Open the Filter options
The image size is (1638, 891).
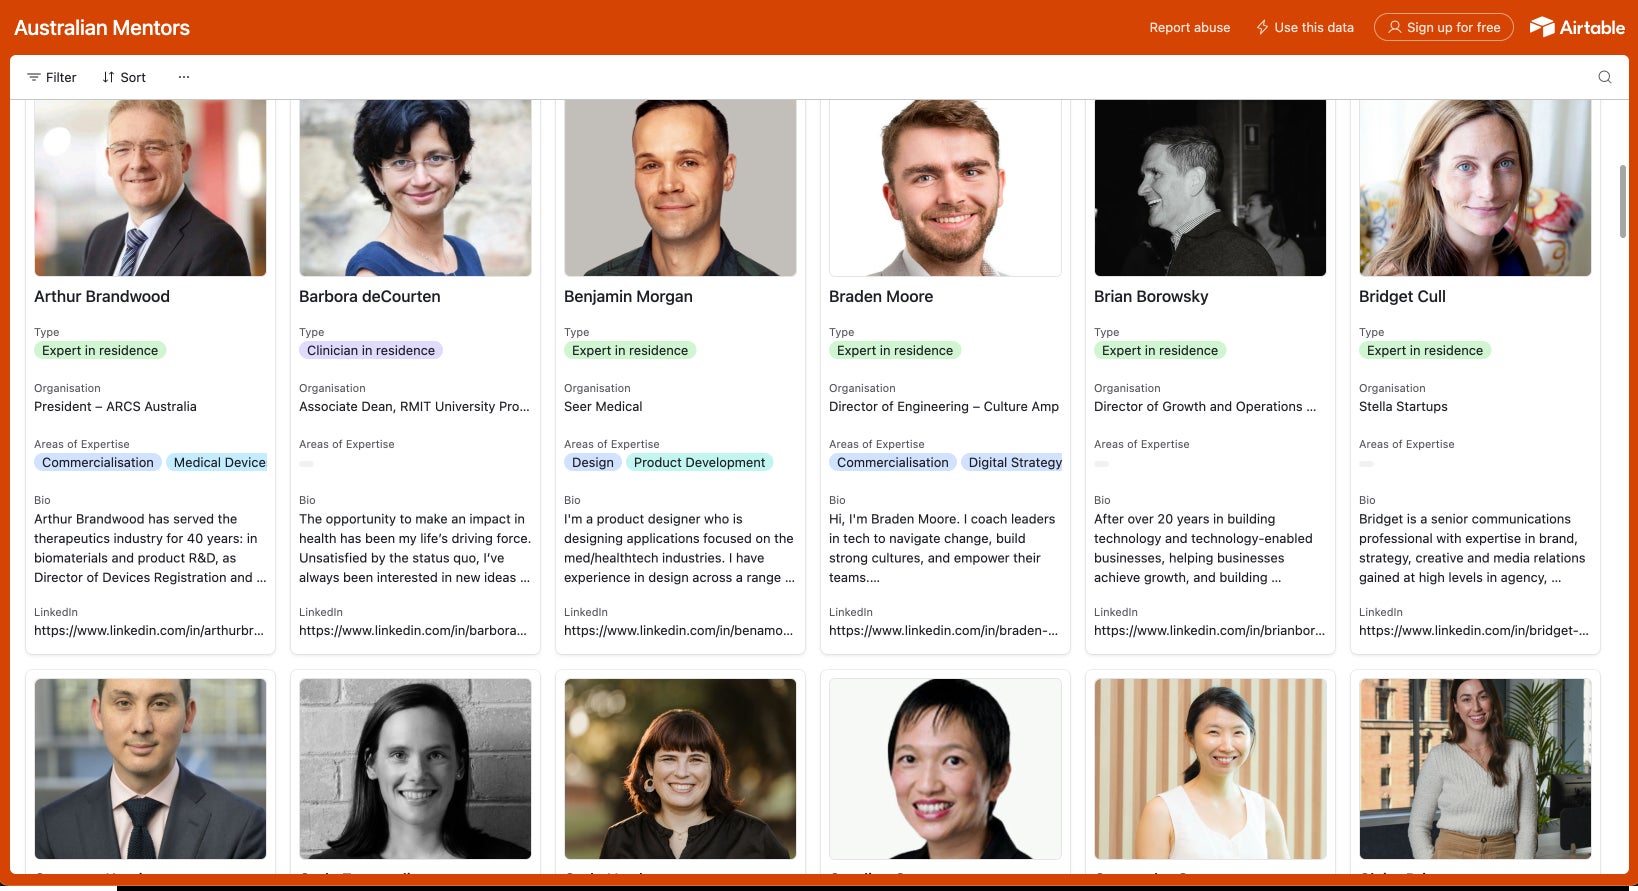[52, 77]
